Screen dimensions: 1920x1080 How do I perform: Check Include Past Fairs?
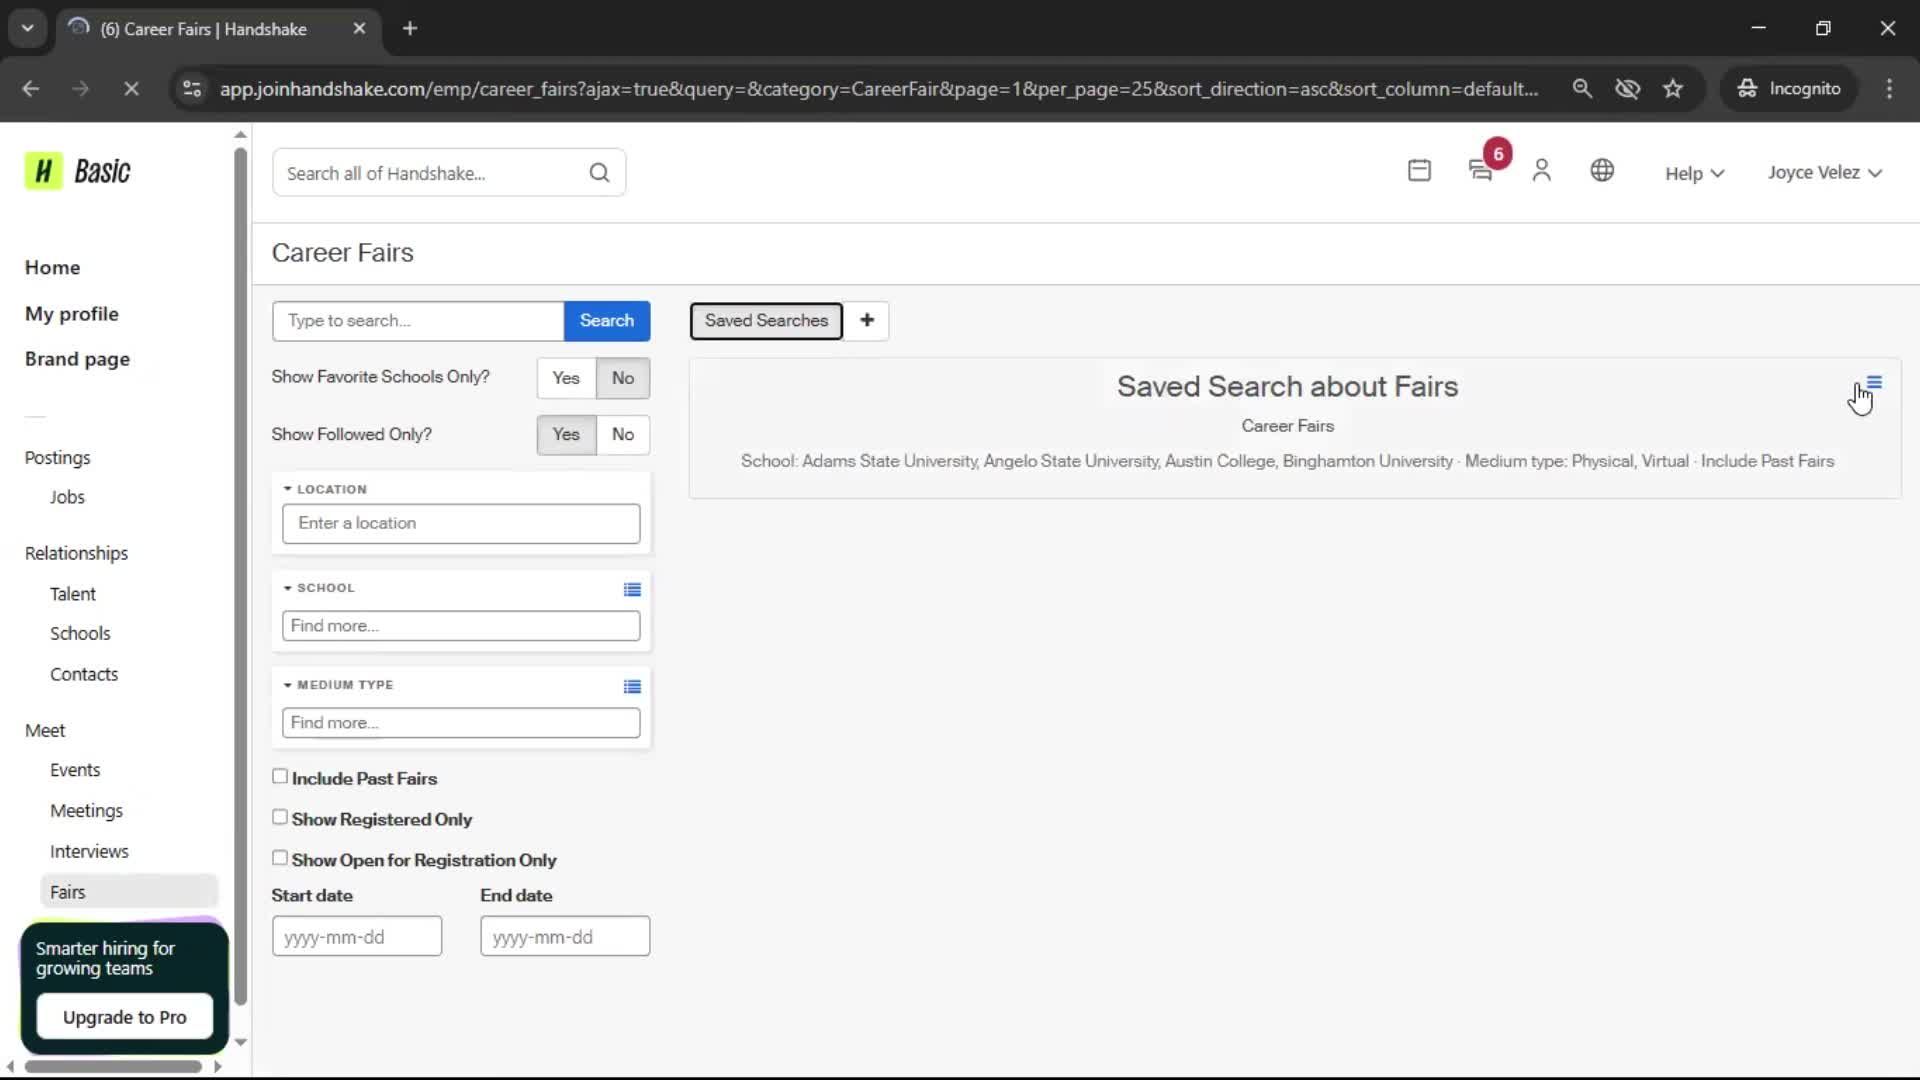280,777
